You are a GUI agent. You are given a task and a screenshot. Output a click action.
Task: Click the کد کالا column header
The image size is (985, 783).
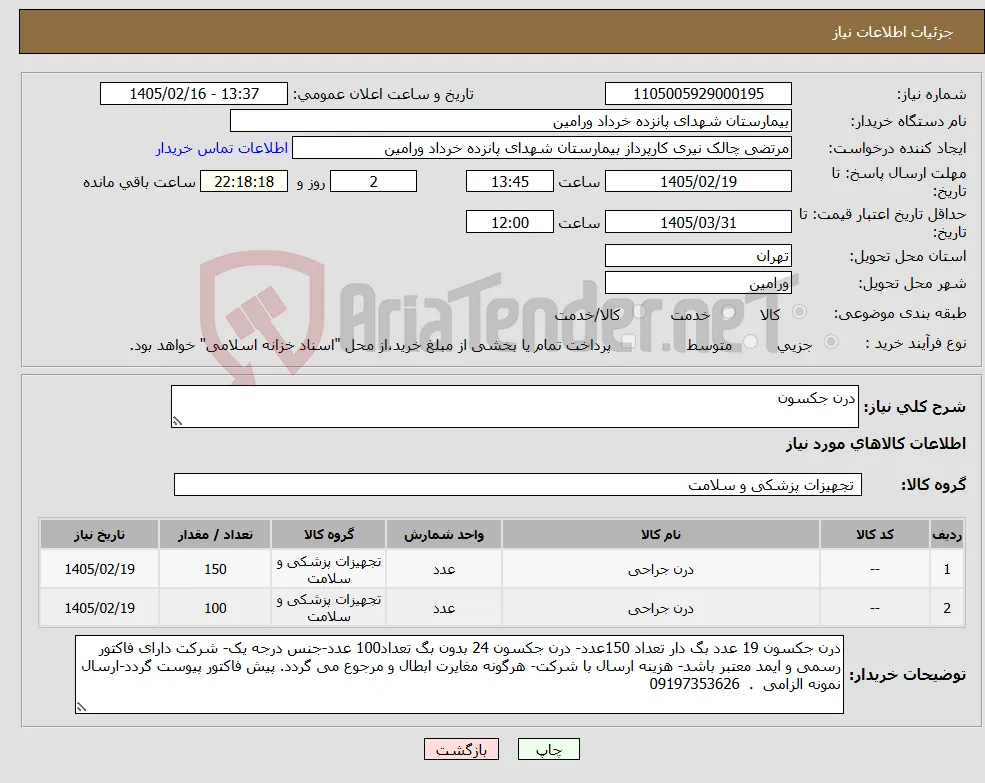(874, 535)
